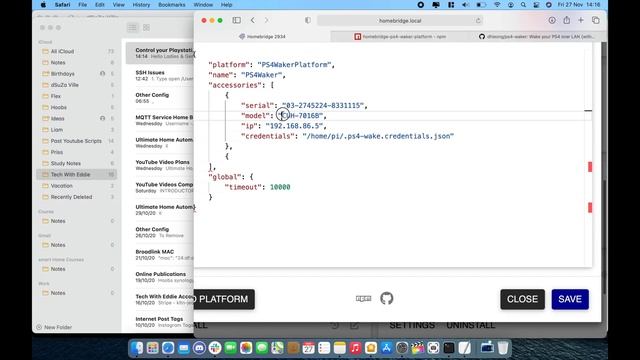Open Calendar from the Dock
This screenshot has height=360, width=640.
309,348
